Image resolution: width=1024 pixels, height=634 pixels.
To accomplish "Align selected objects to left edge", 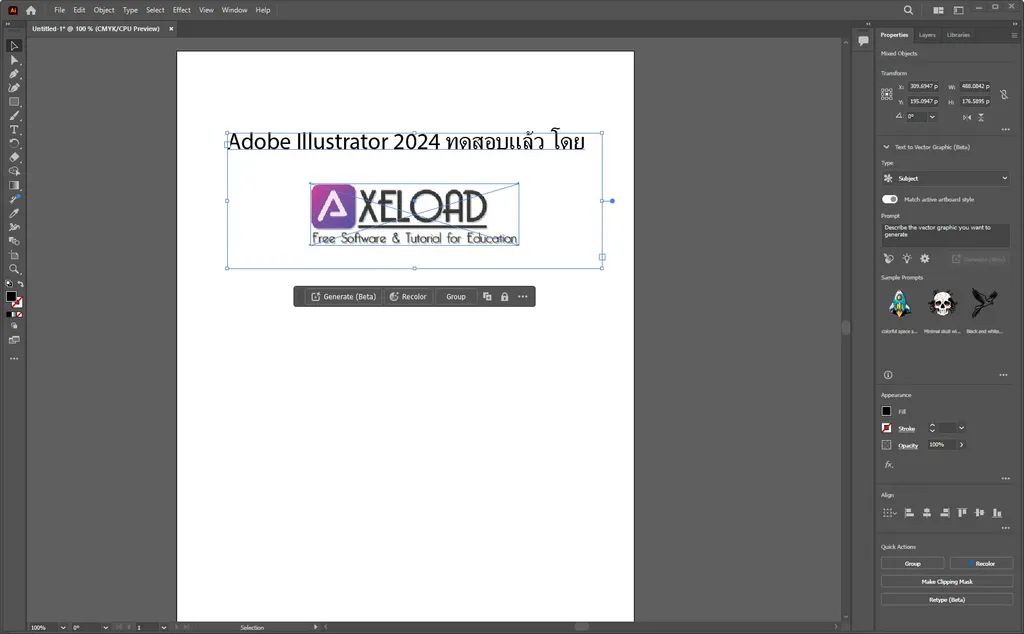I will point(909,513).
